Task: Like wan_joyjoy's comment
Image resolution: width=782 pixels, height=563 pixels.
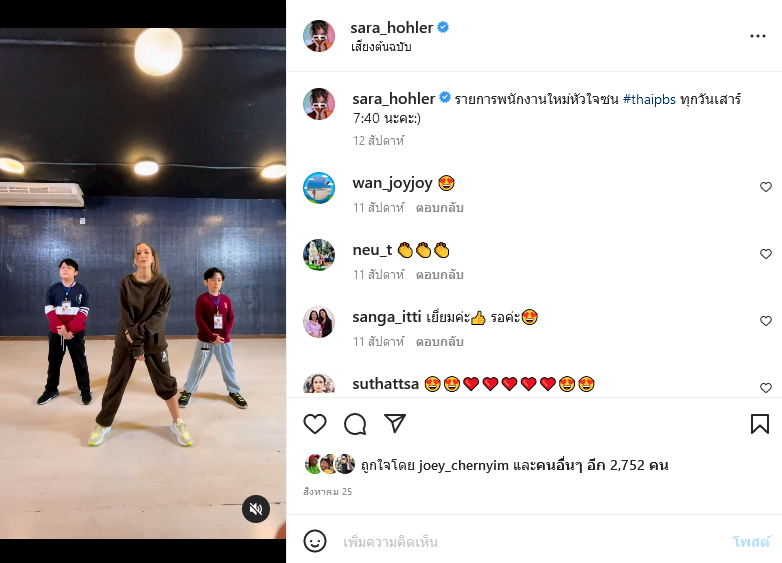Action: pyautogui.click(x=766, y=187)
